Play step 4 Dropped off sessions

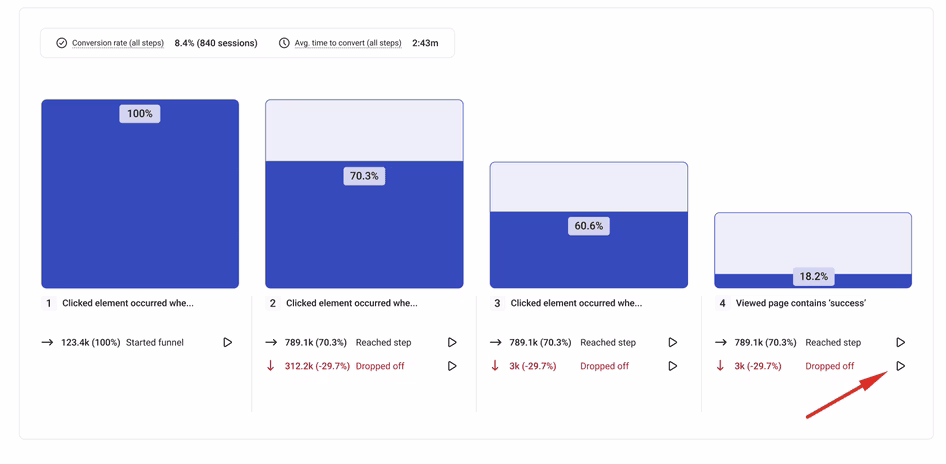(x=901, y=366)
